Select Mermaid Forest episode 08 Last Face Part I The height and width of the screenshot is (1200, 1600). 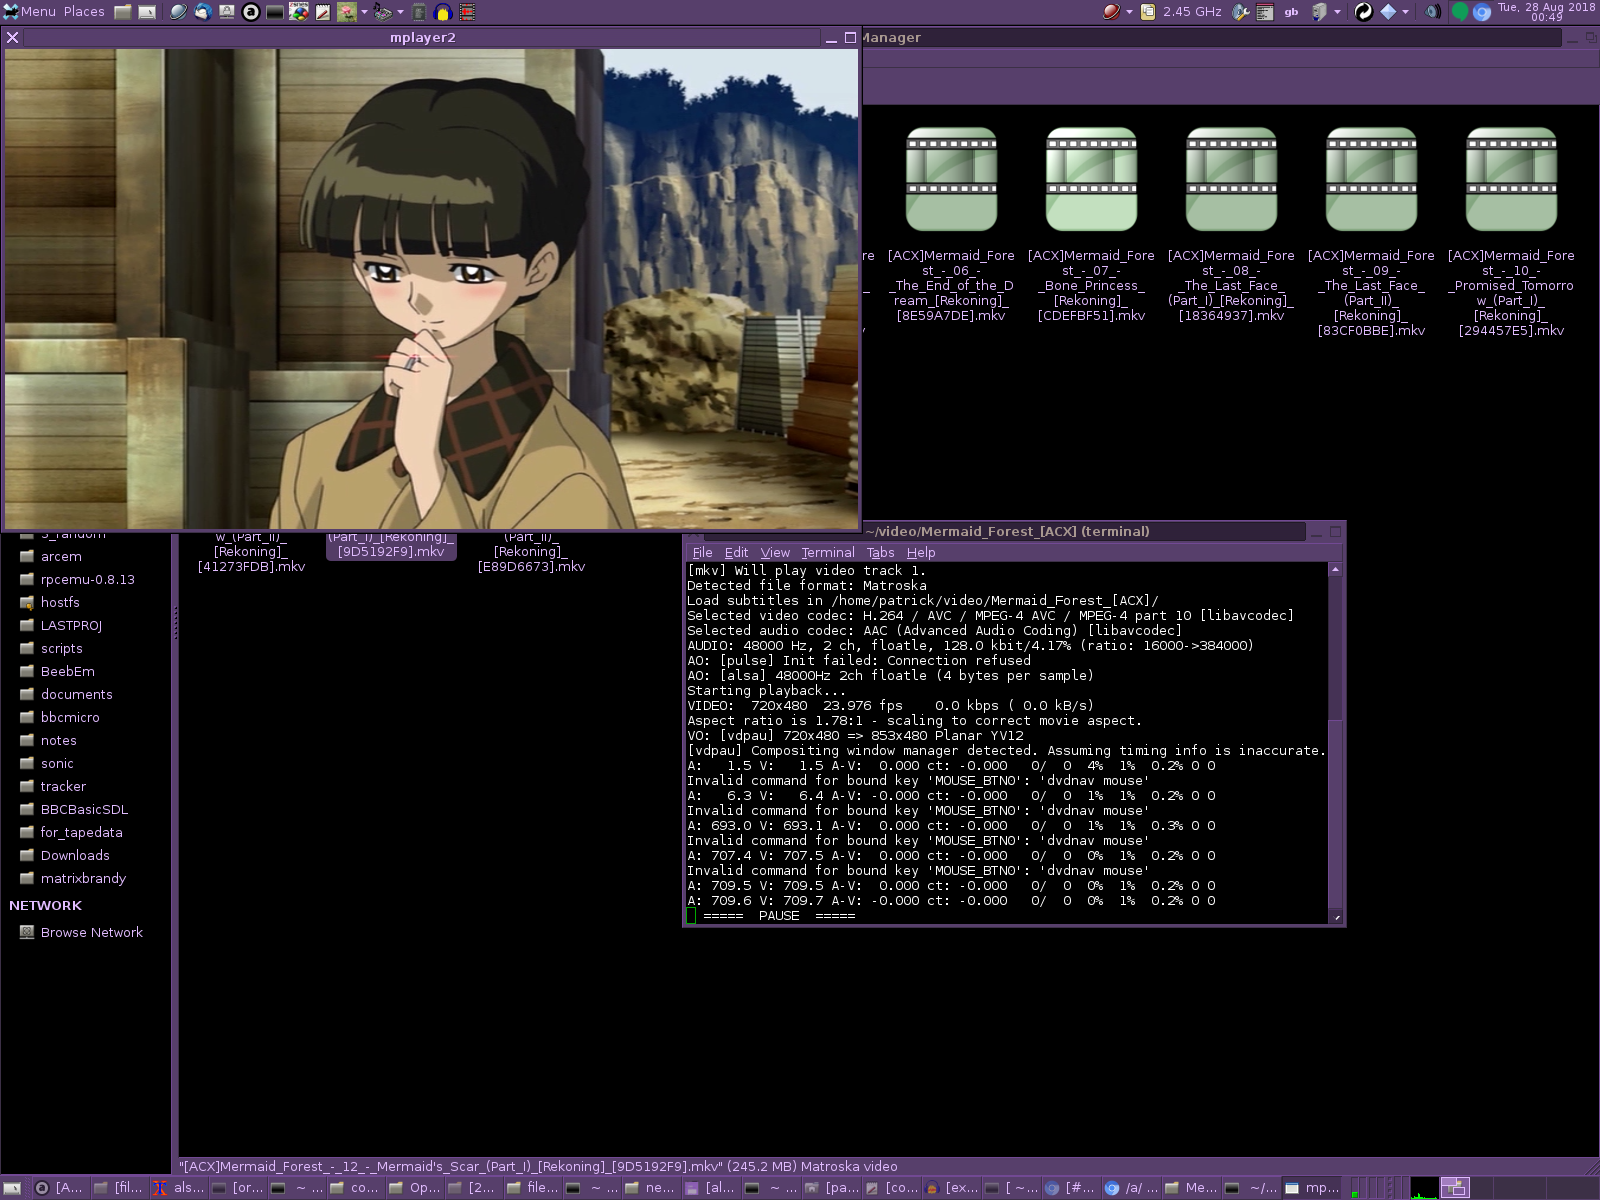point(1231,225)
